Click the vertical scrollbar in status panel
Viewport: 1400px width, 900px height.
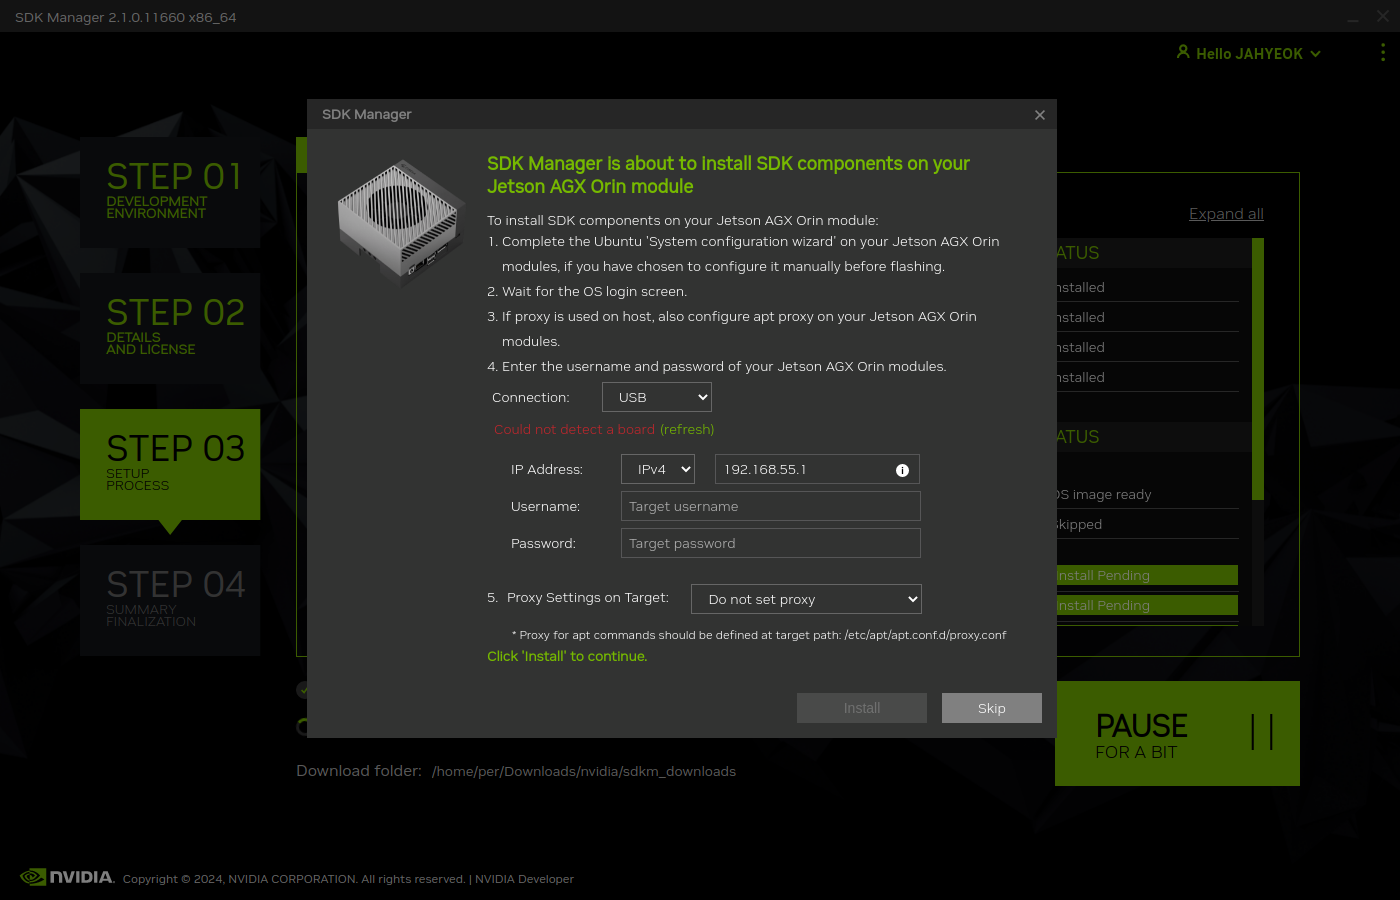pyautogui.click(x=1258, y=368)
